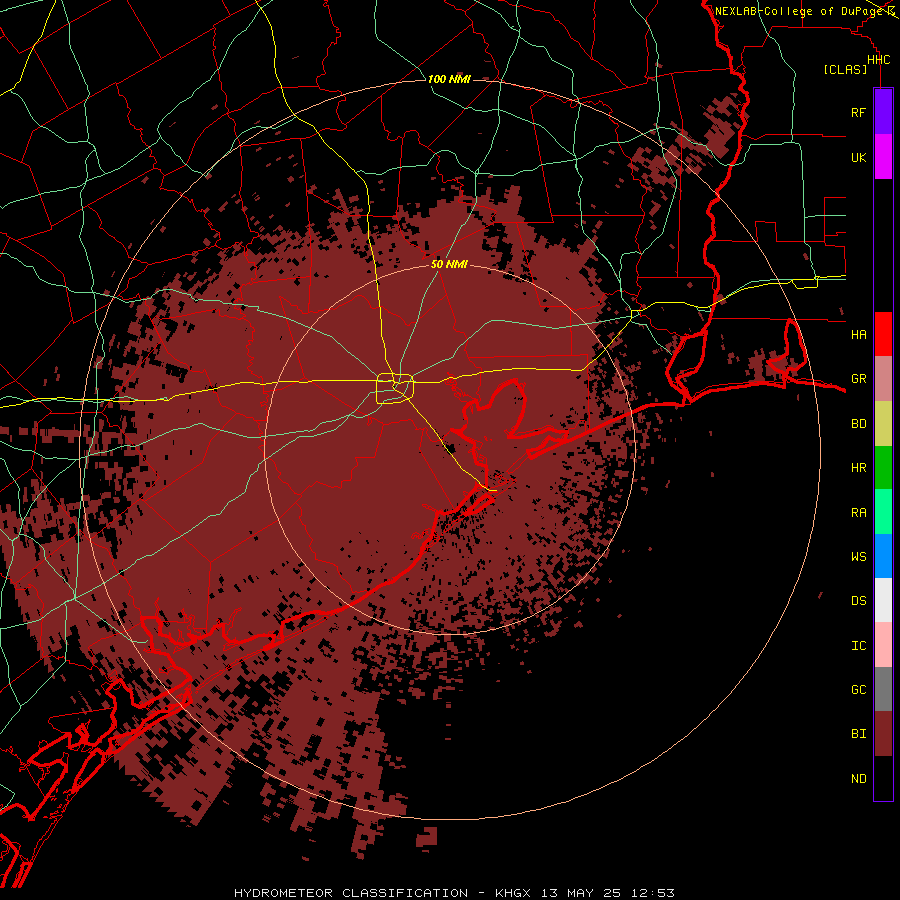
Task: Click the RA light green swatch
Action: point(883,512)
